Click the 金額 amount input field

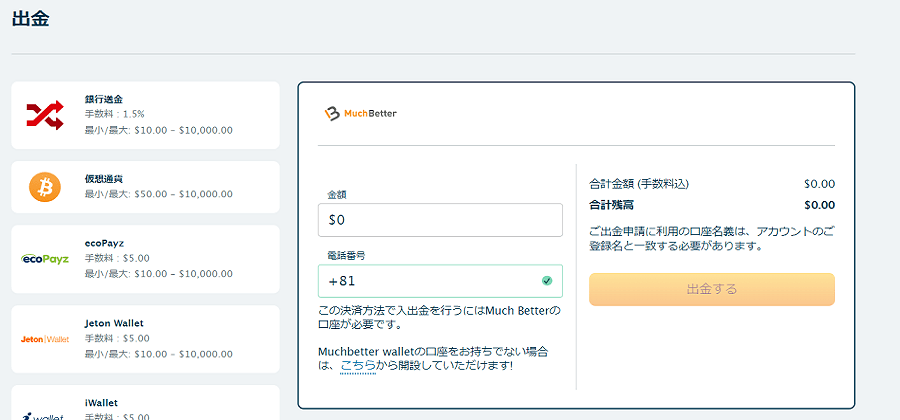[x=440, y=220]
